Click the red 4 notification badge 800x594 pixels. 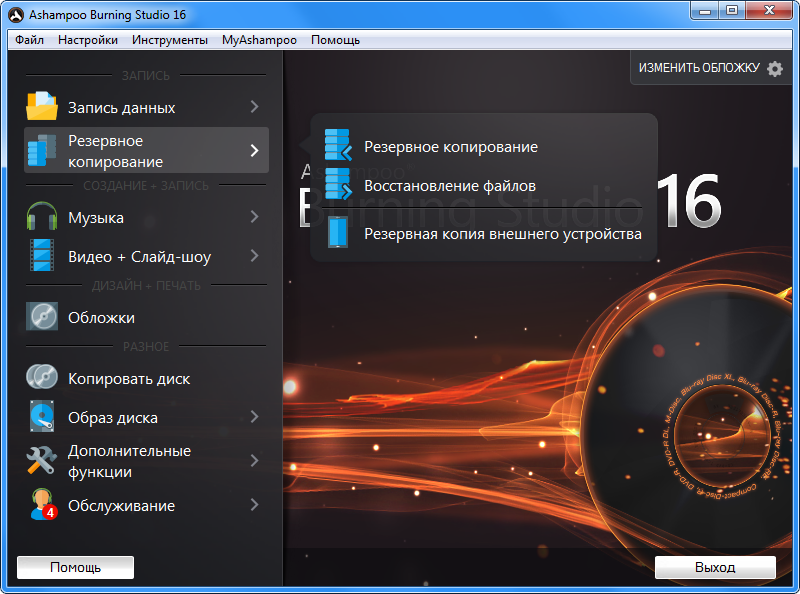point(49,512)
